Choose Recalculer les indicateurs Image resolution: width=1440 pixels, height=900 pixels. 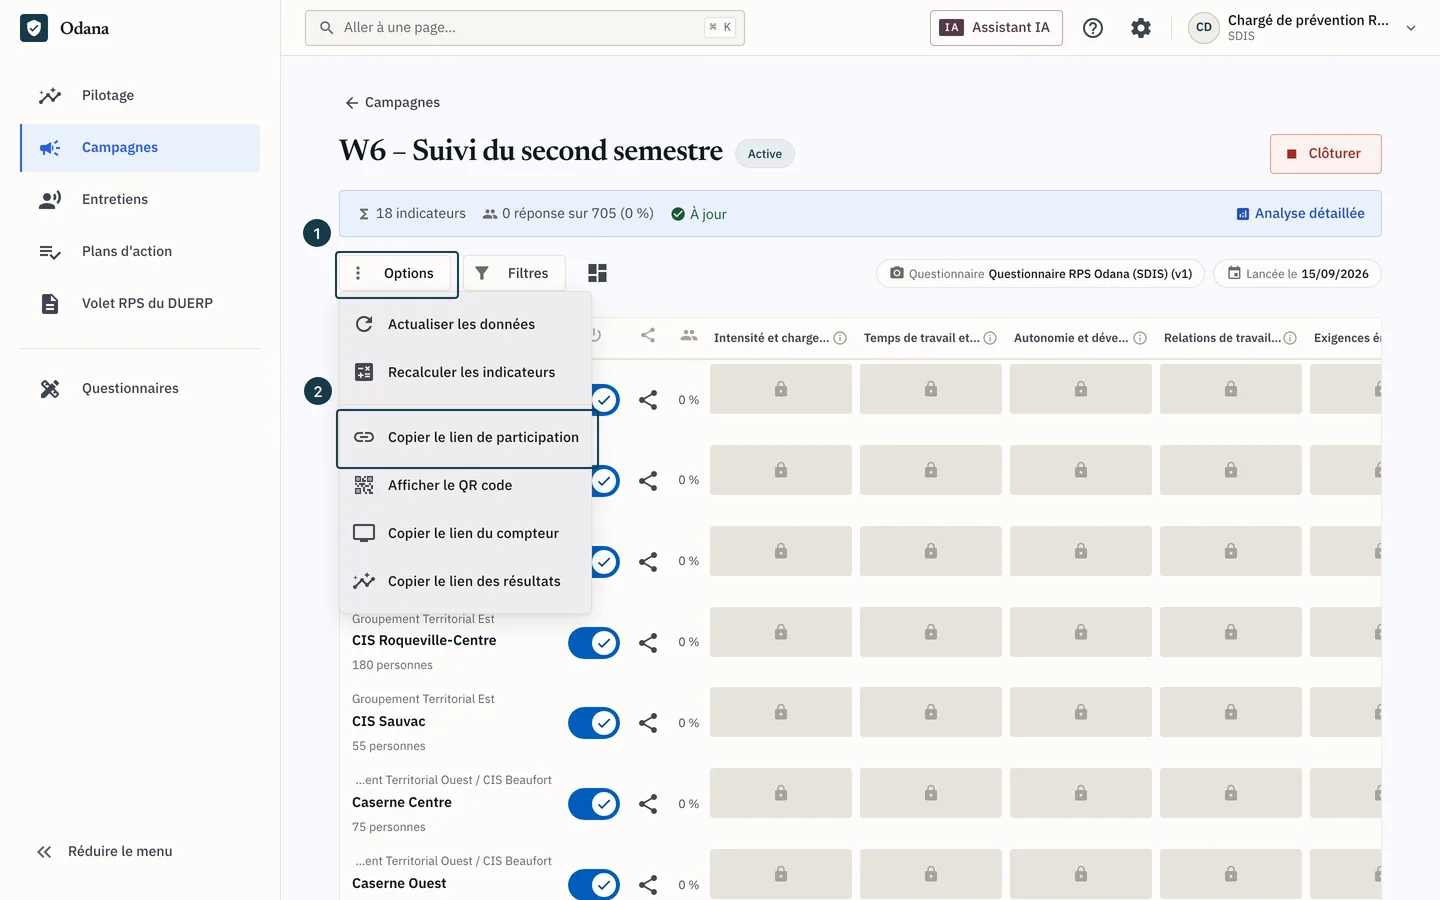(x=465, y=372)
